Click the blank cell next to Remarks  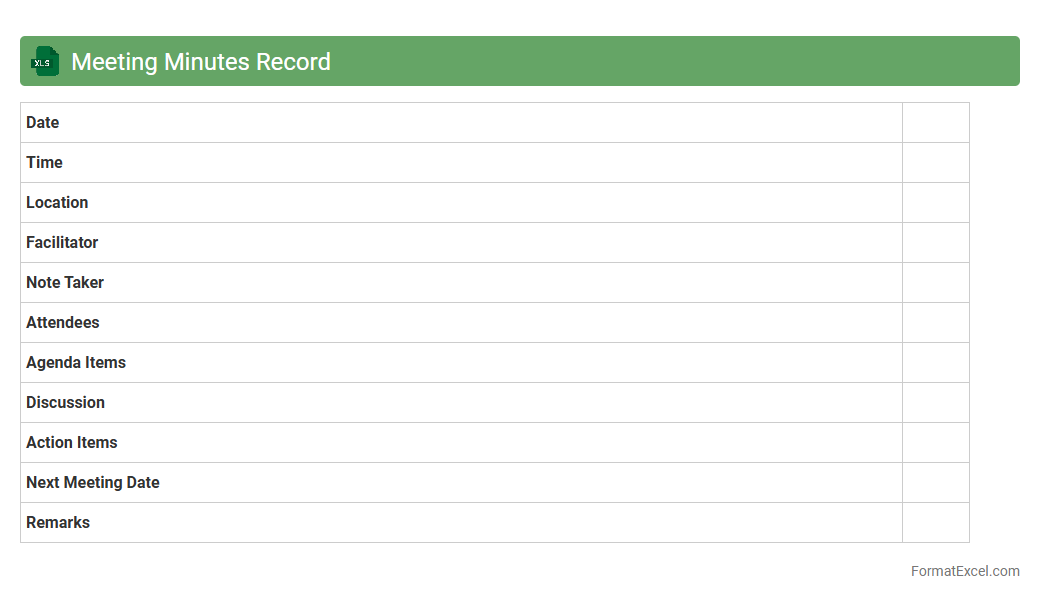935,523
